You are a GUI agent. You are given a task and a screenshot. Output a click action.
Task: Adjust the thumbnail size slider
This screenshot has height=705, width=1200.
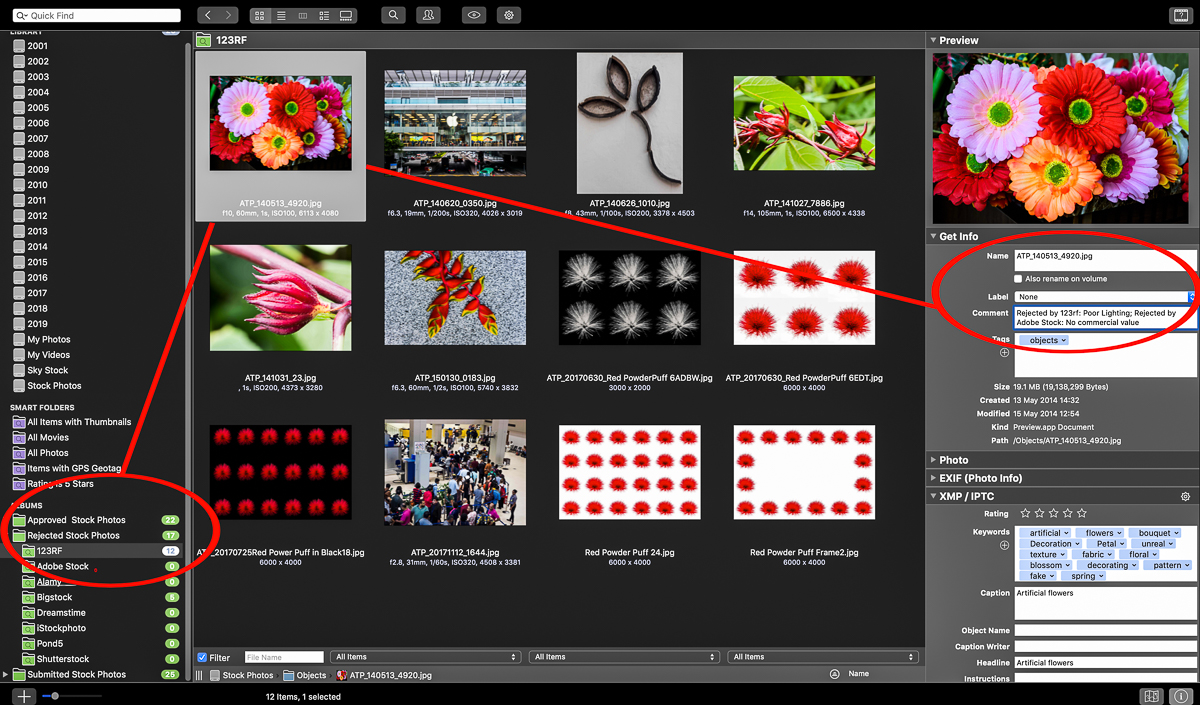[x=55, y=696]
